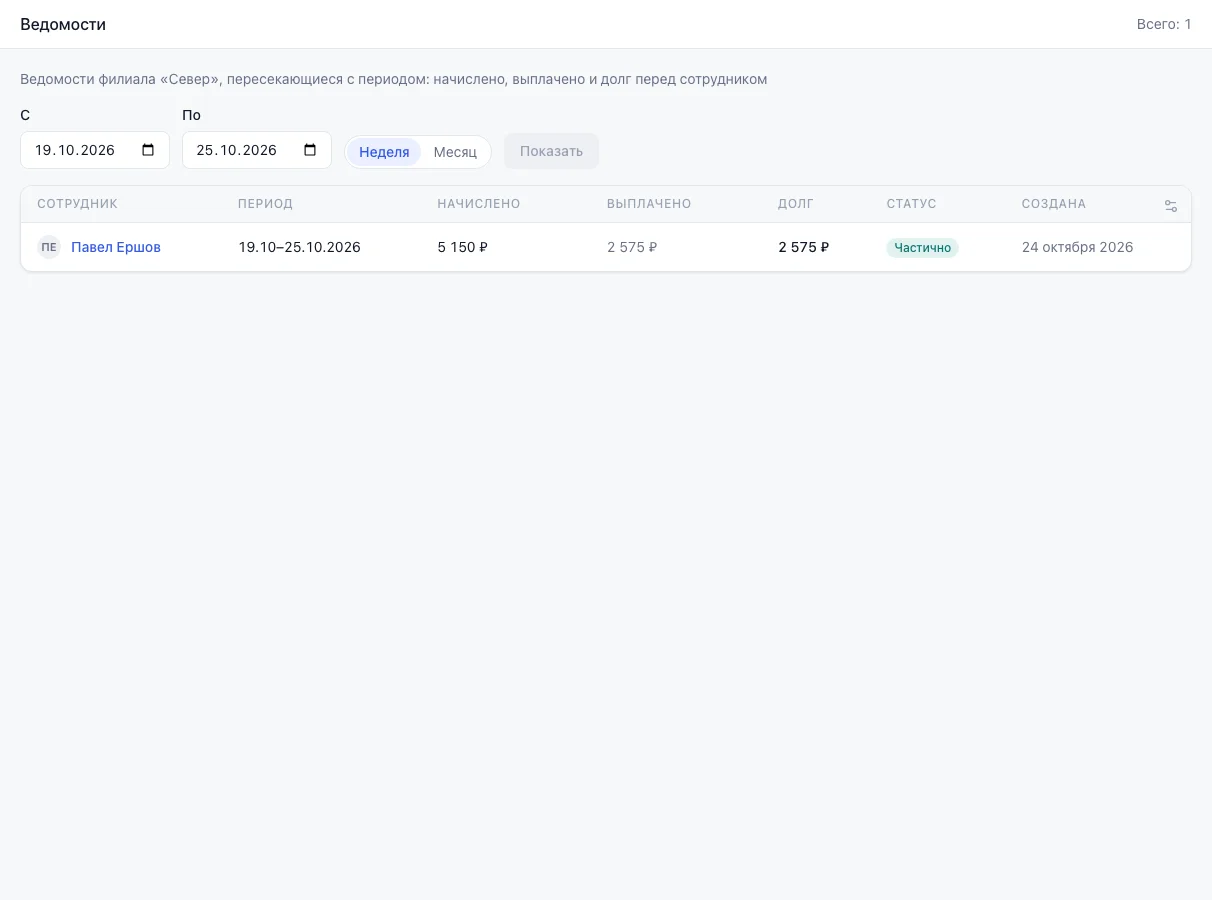The width and height of the screenshot is (1212, 900).
Task: Sort by the Создана column header
Action: (x=1054, y=204)
